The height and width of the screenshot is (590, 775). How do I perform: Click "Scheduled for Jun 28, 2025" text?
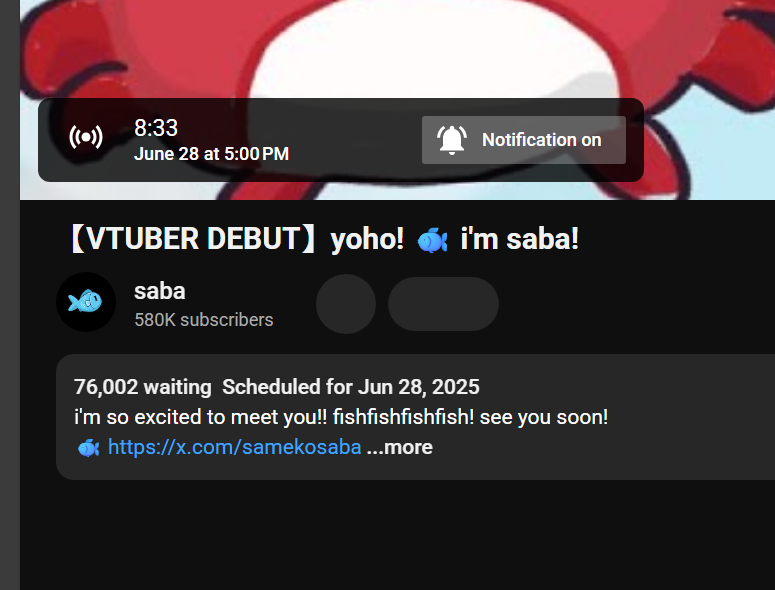coord(350,387)
